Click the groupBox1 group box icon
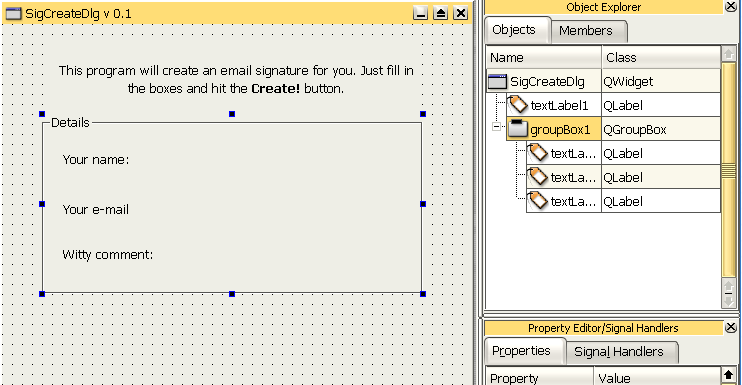Image resolution: width=742 pixels, height=385 pixels. click(x=517, y=129)
